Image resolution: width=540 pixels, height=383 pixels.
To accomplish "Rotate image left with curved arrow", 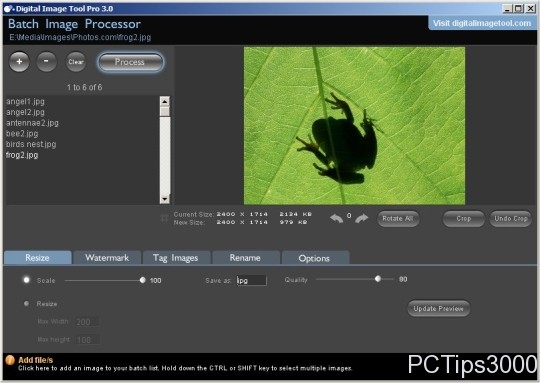I will [336, 218].
